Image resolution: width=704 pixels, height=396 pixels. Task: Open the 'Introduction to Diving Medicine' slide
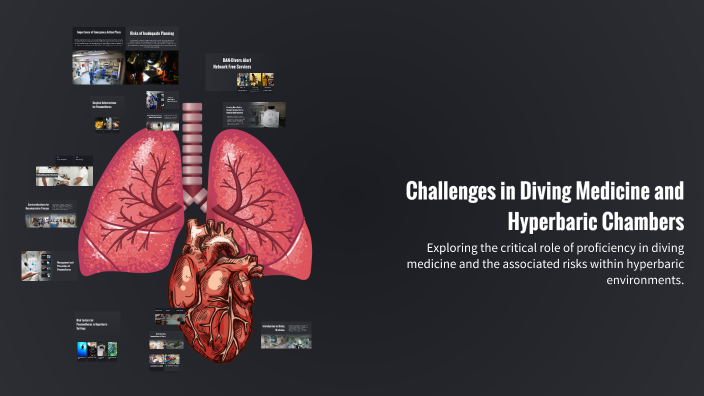[x=286, y=335]
